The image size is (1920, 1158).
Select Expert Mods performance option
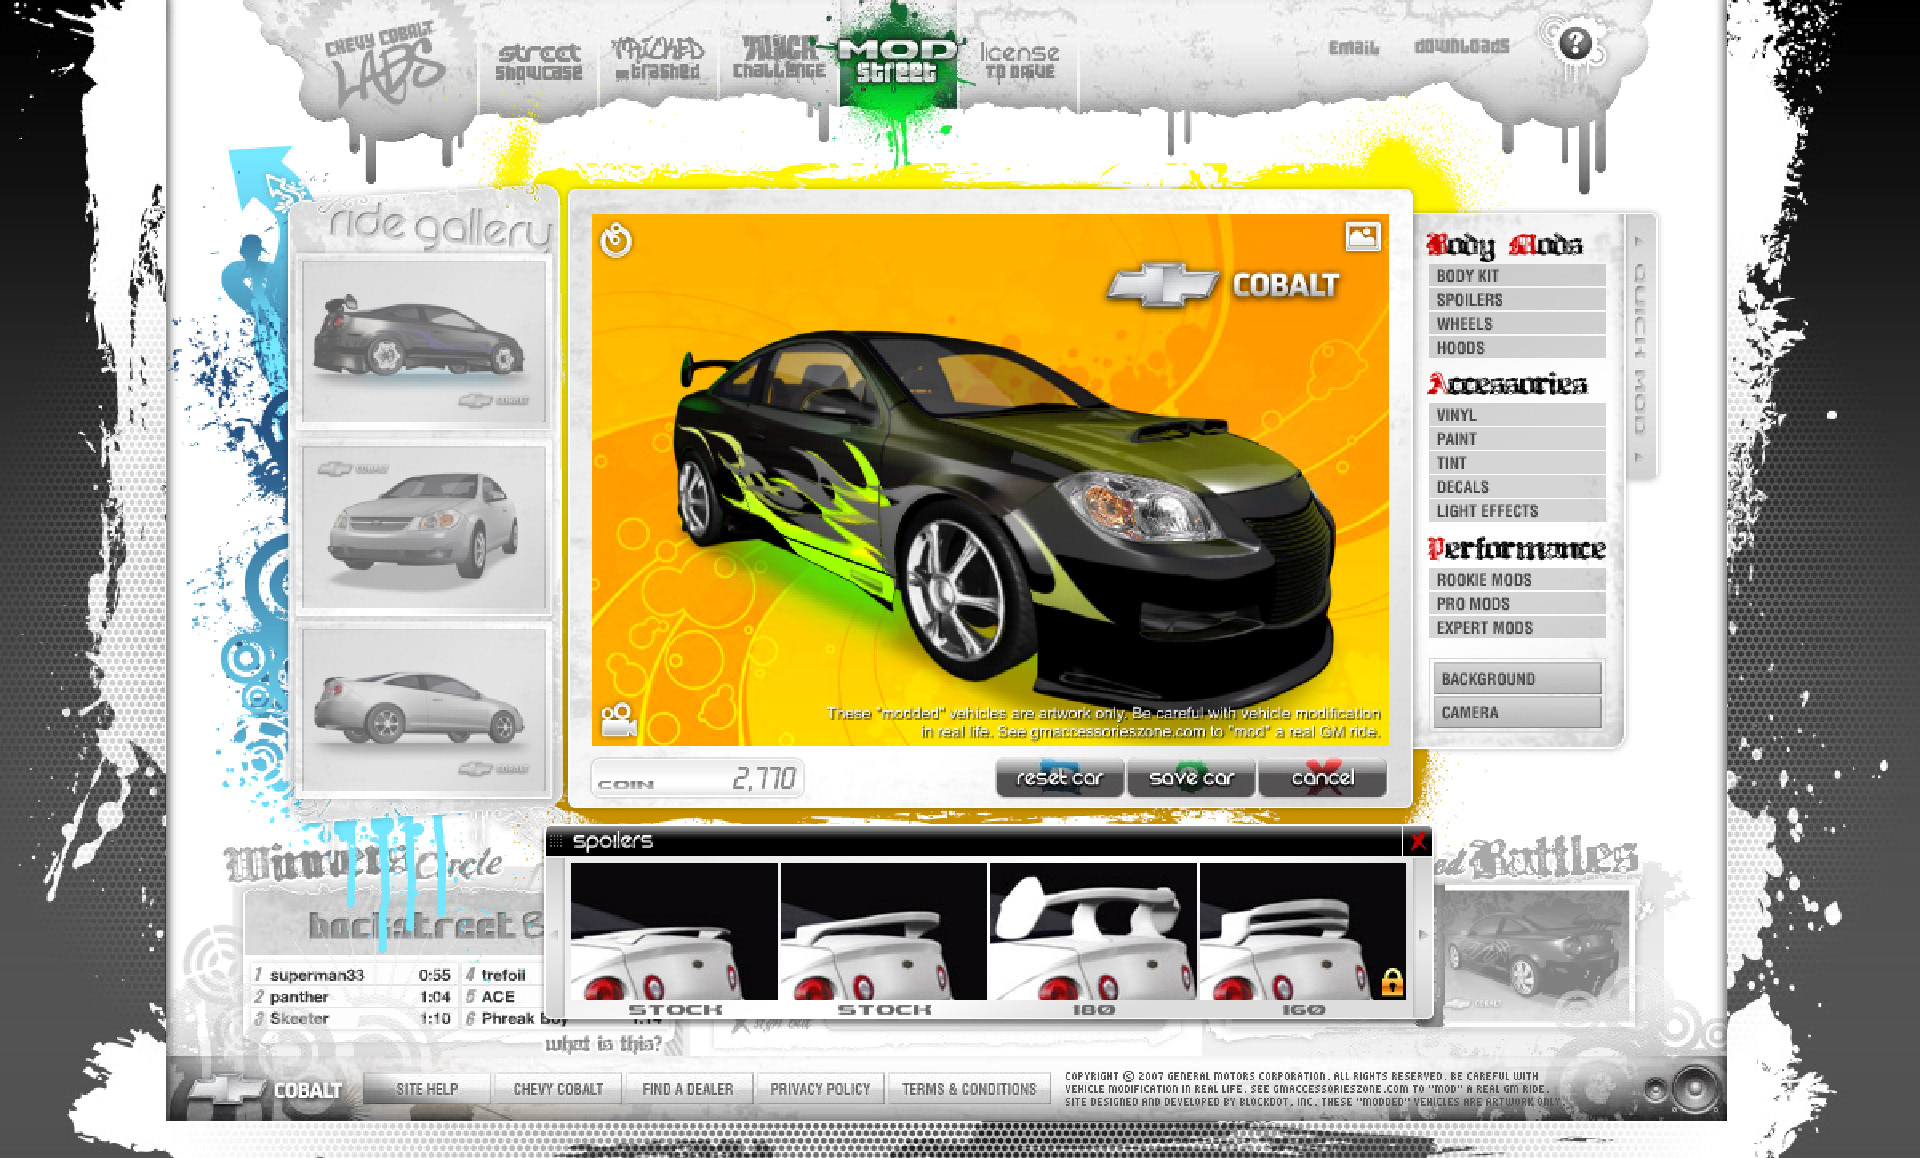point(1517,628)
